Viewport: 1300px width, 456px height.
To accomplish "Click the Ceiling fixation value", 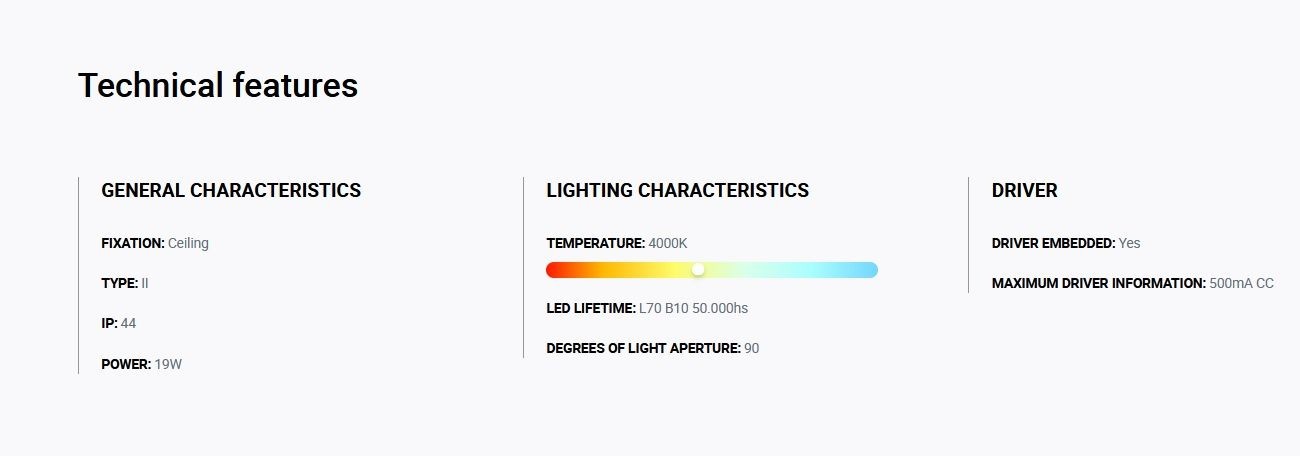I will [188, 243].
